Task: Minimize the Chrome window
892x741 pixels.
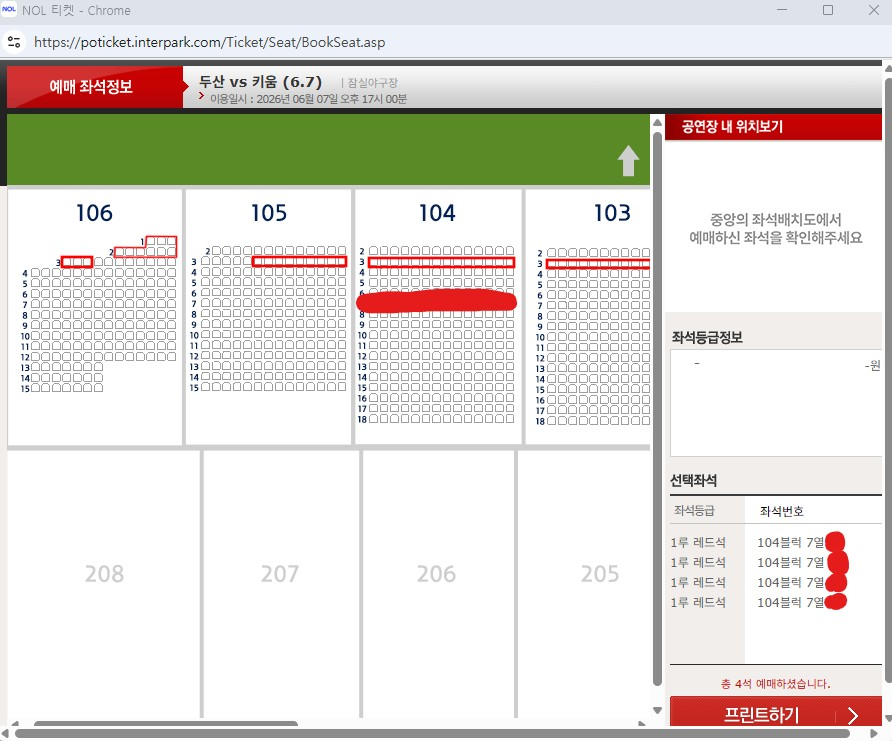Action: point(782,10)
